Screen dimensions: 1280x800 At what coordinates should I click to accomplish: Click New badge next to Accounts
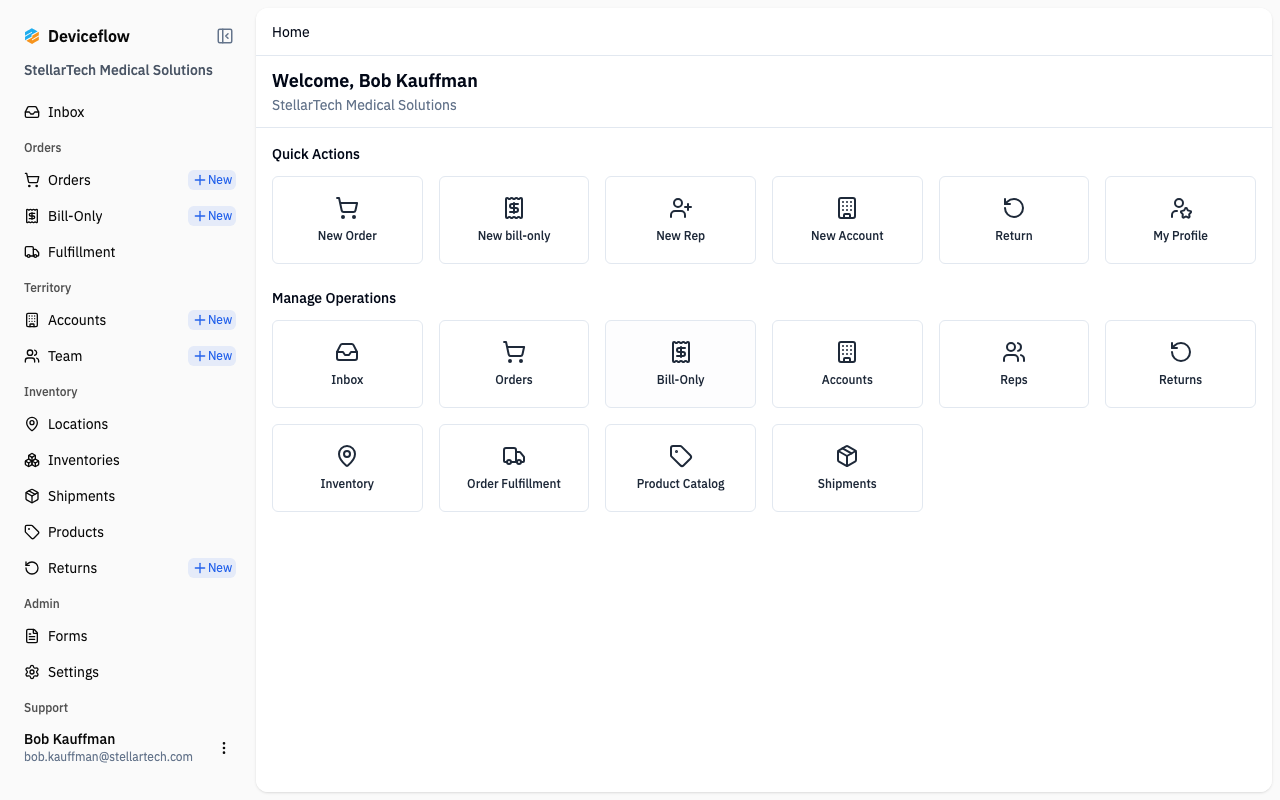(212, 320)
